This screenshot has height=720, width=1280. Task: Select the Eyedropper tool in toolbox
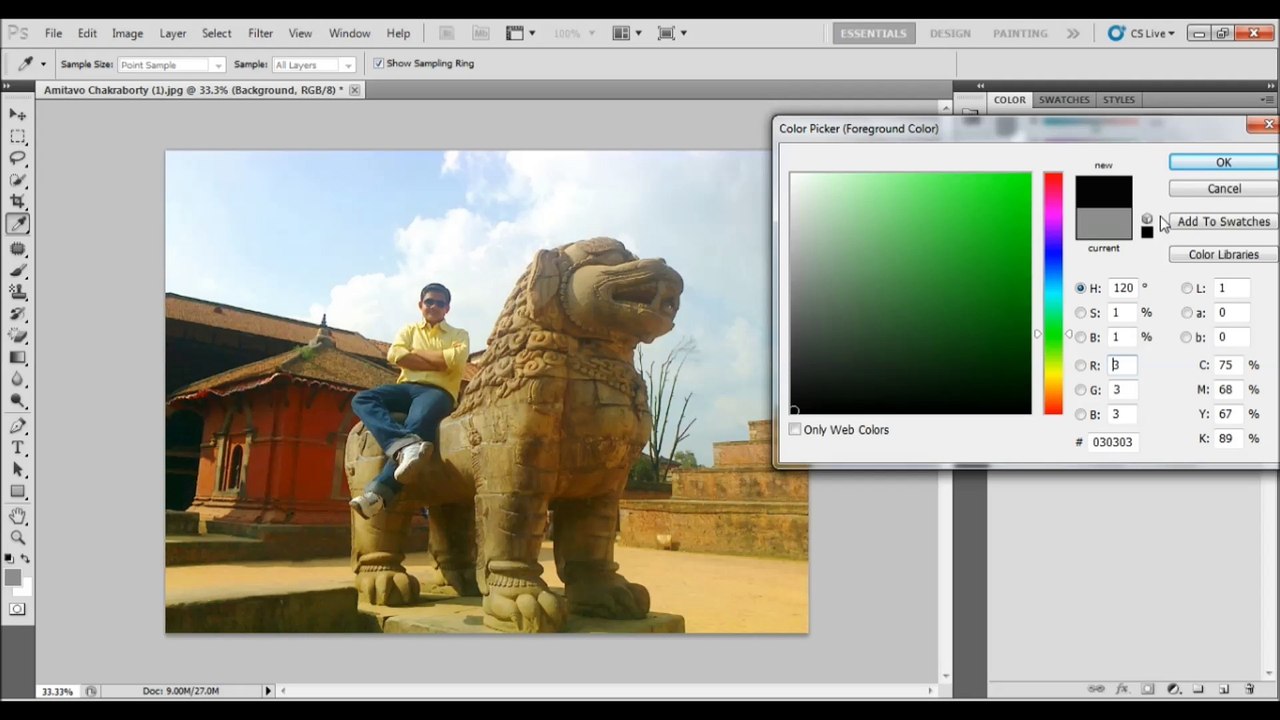pyautogui.click(x=18, y=224)
